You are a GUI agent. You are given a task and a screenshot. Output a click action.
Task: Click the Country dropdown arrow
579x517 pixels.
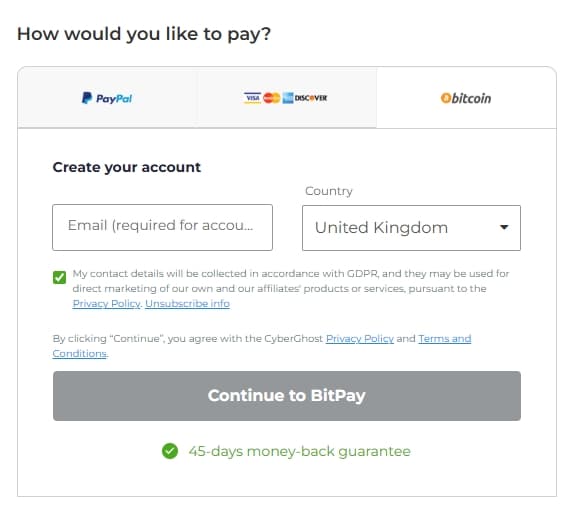(504, 227)
